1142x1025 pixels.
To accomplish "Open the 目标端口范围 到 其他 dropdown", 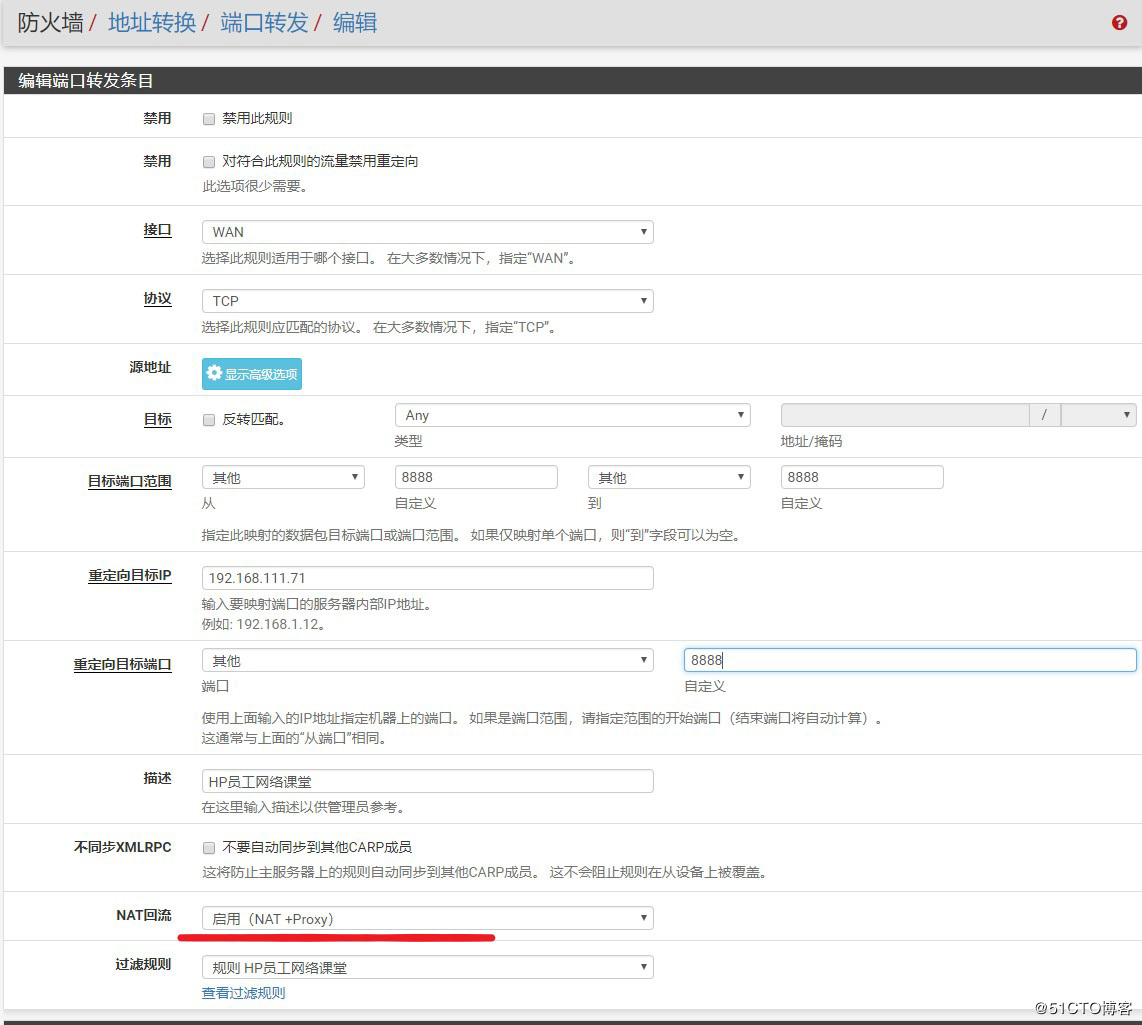I will (x=668, y=477).
